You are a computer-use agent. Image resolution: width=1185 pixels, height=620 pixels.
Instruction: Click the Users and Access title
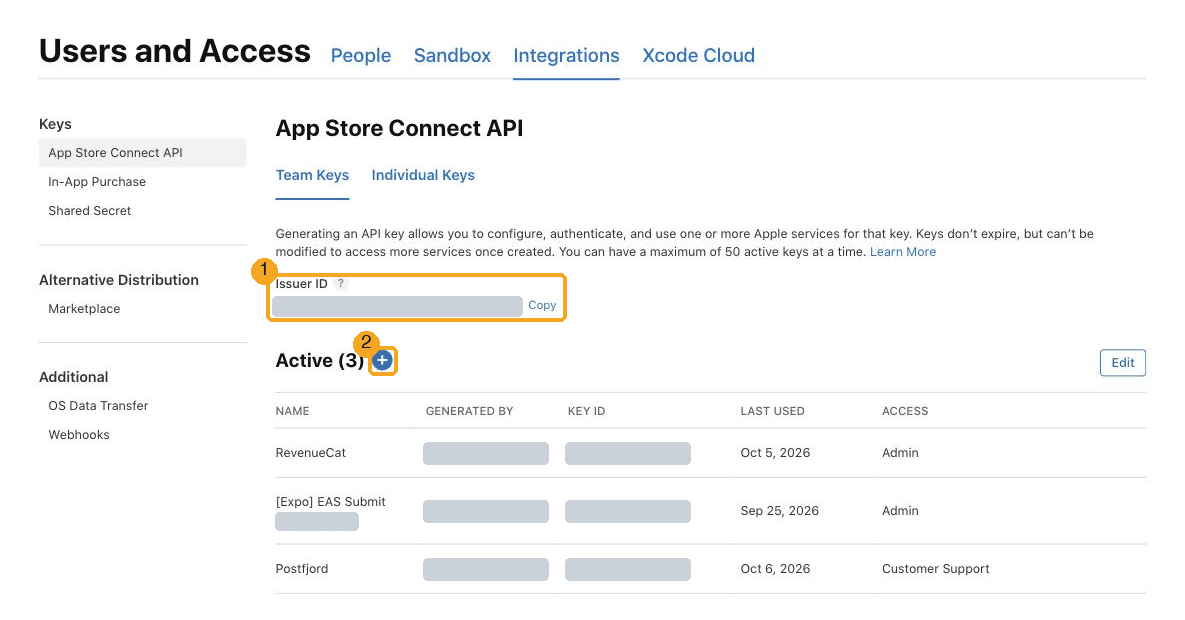175,51
